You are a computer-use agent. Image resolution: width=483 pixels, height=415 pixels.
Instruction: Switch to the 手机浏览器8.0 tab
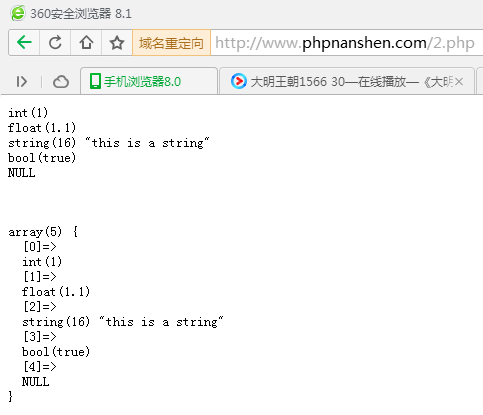[x=149, y=81]
